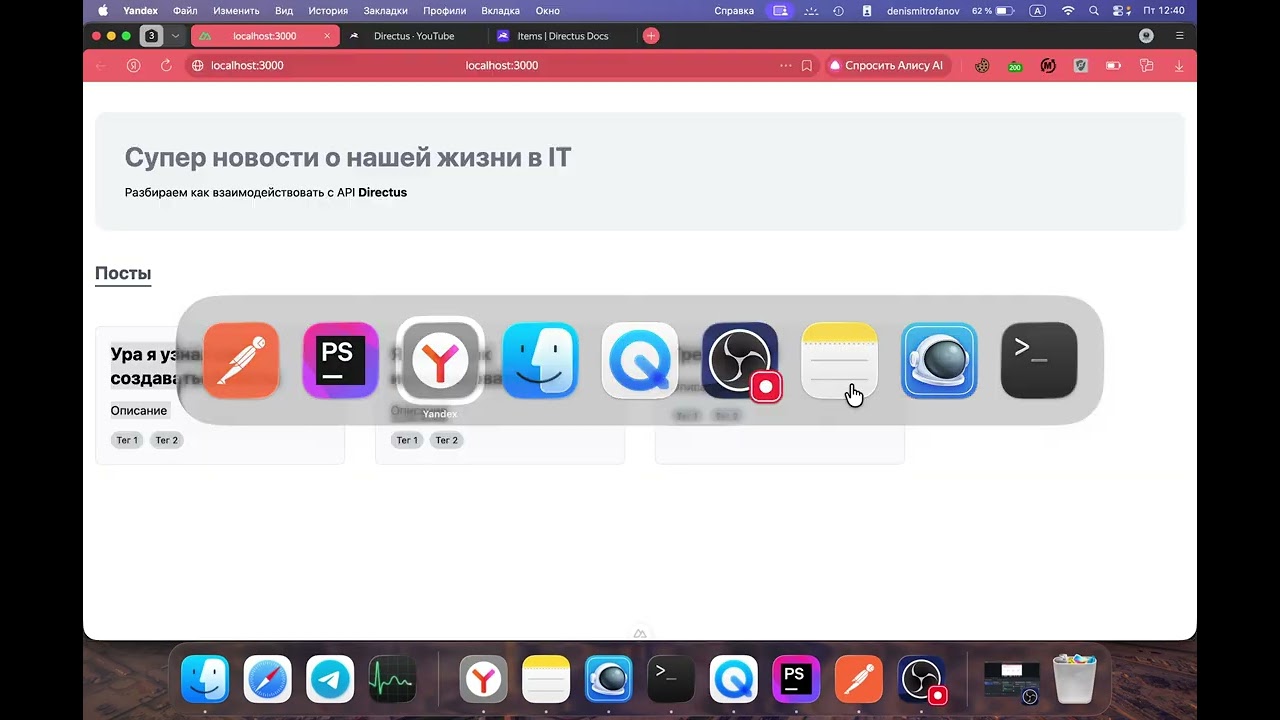Viewport: 1280px width, 720px height.
Task: Open Postman from the Dock
Action: coord(859,680)
